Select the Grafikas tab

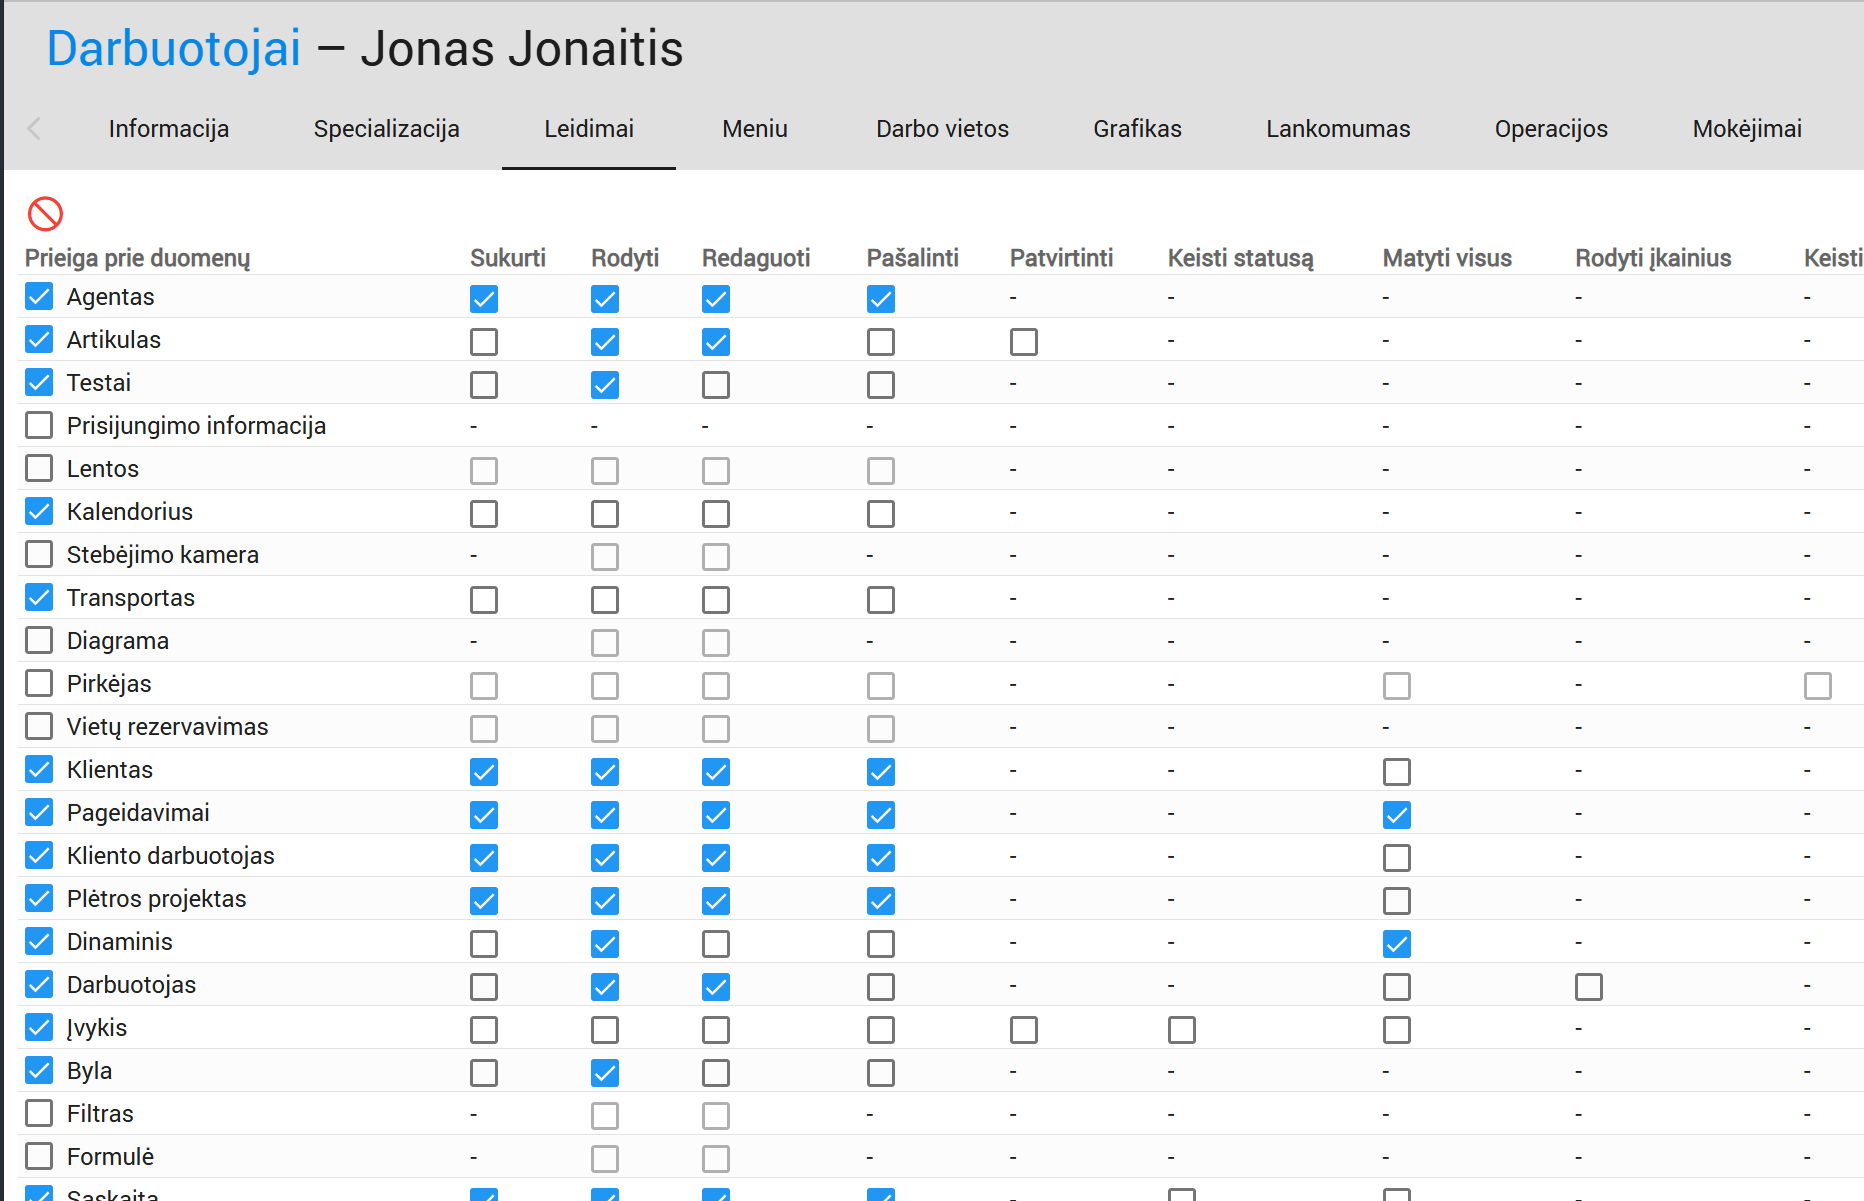1137,129
